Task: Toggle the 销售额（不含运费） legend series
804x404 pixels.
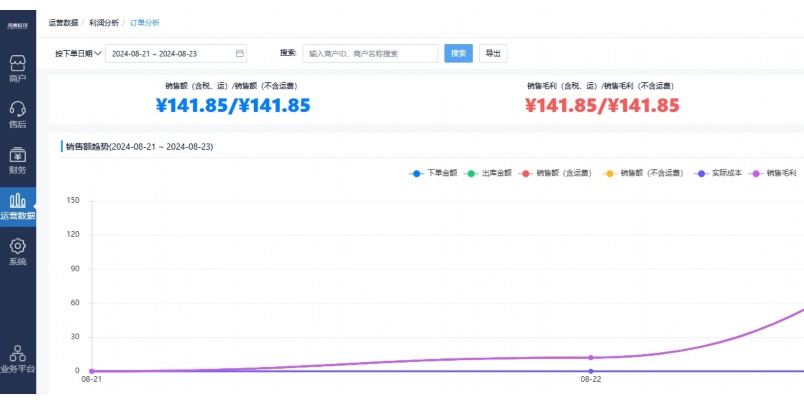Action: pos(644,173)
